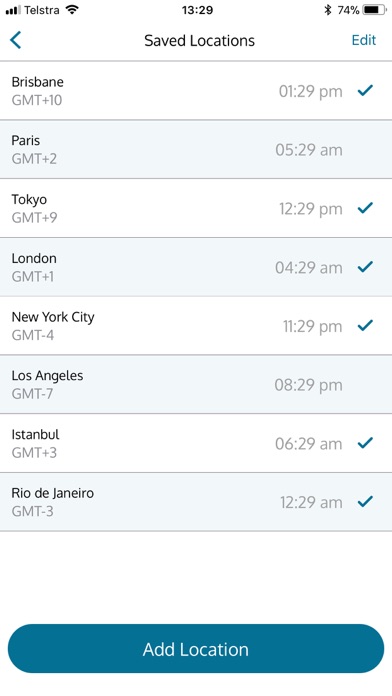Tap the Wi-Fi status icon
This screenshot has width=392, height=696.
(x=72, y=10)
